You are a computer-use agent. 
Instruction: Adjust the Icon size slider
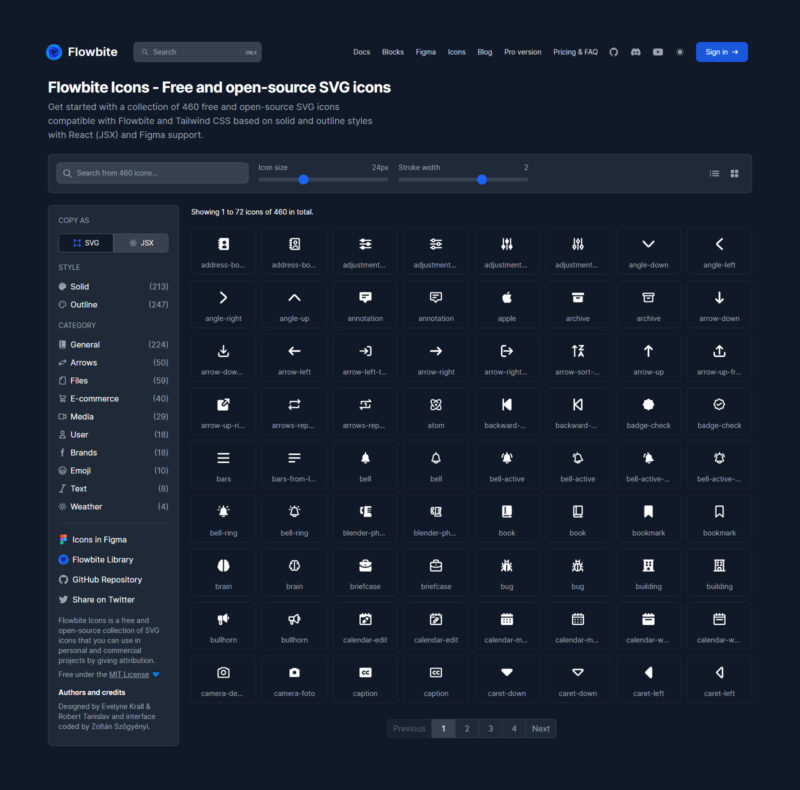pos(305,179)
